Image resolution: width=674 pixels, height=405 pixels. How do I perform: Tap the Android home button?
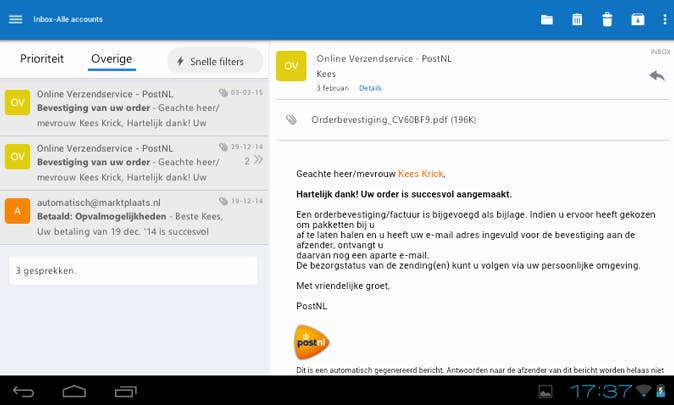pos(74,391)
